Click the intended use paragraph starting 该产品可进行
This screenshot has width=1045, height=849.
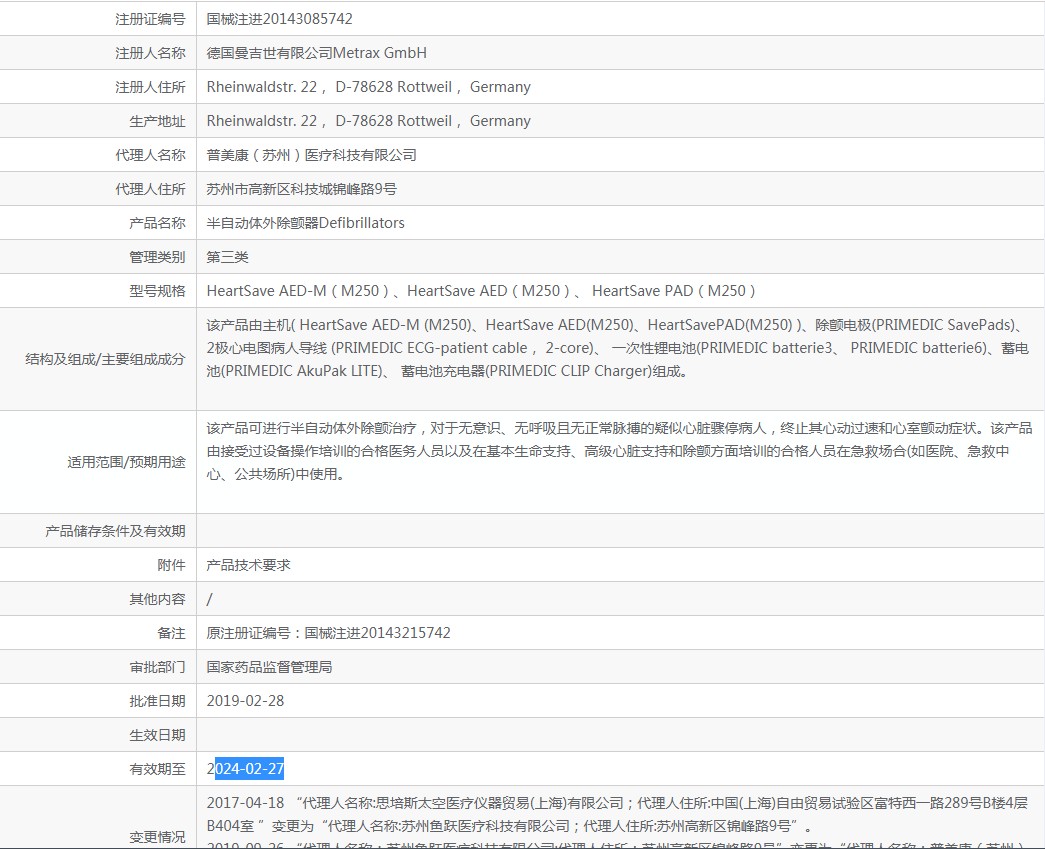point(619,451)
